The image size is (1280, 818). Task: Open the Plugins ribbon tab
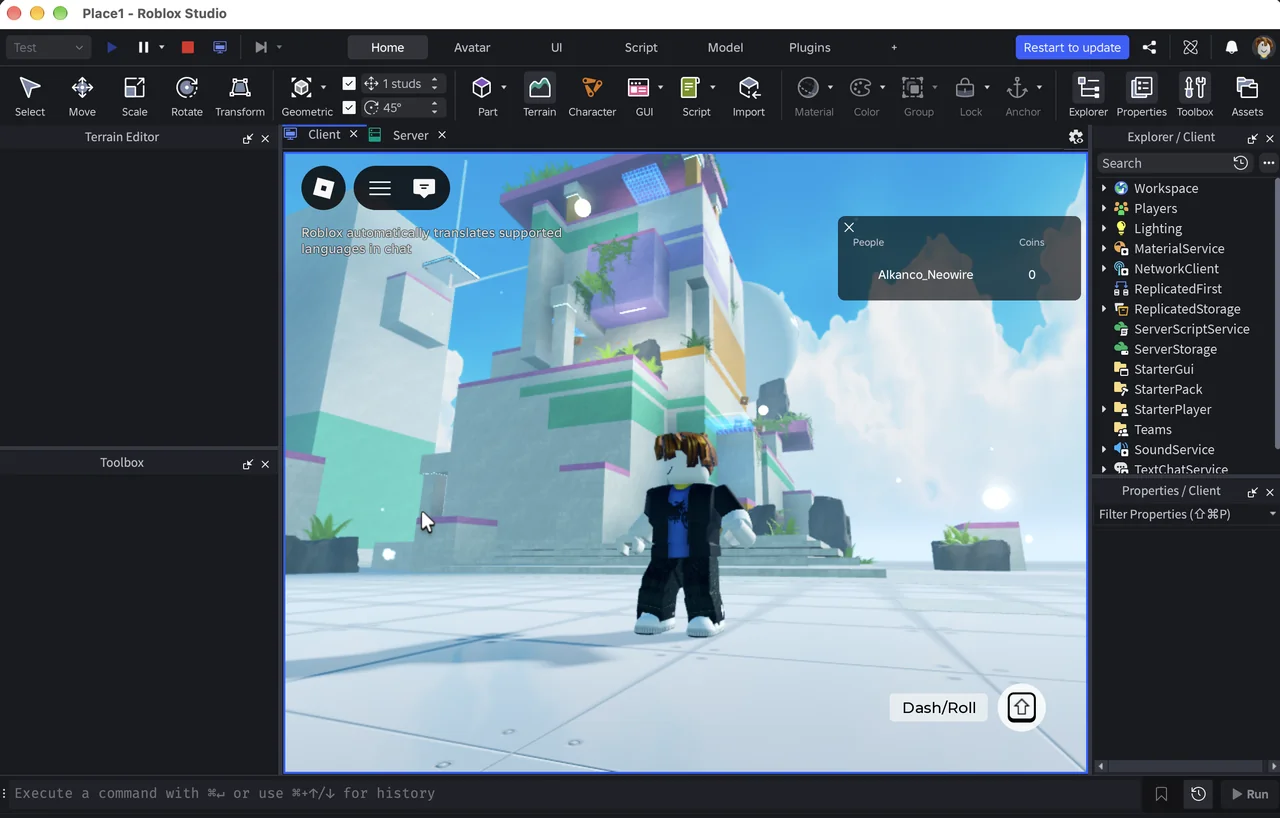(809, 47)
